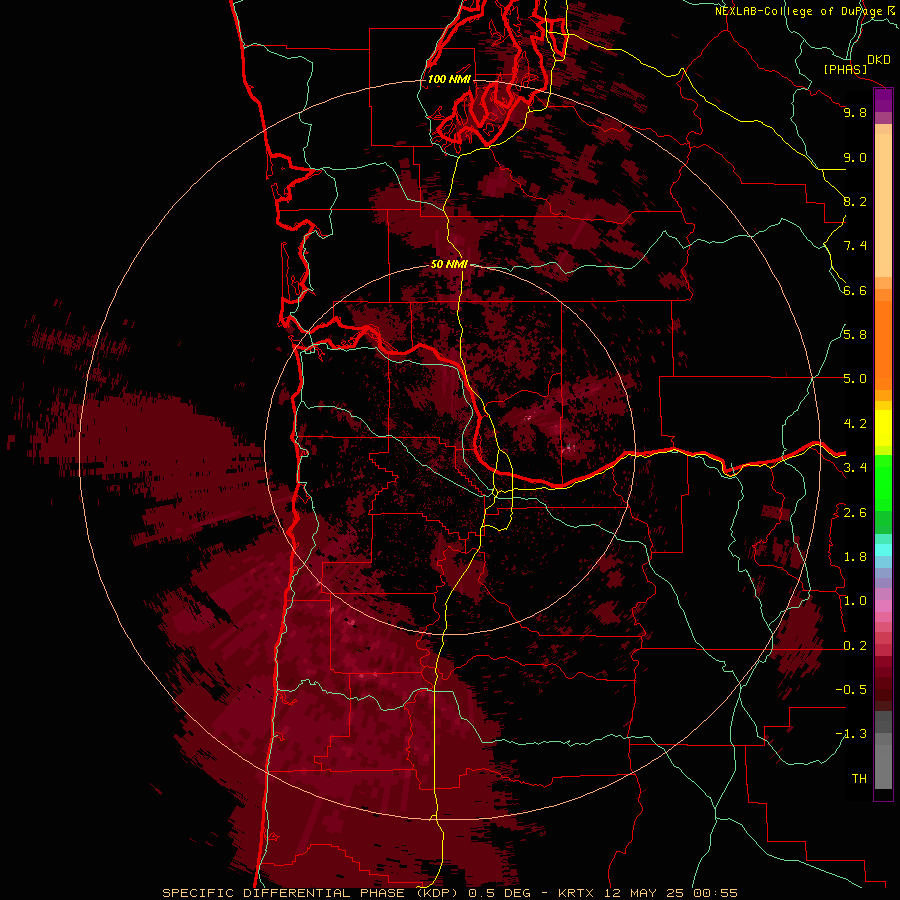900x900 pixels.
Task: Click the "DKD" label above the color scale
Action: point(879,60)
